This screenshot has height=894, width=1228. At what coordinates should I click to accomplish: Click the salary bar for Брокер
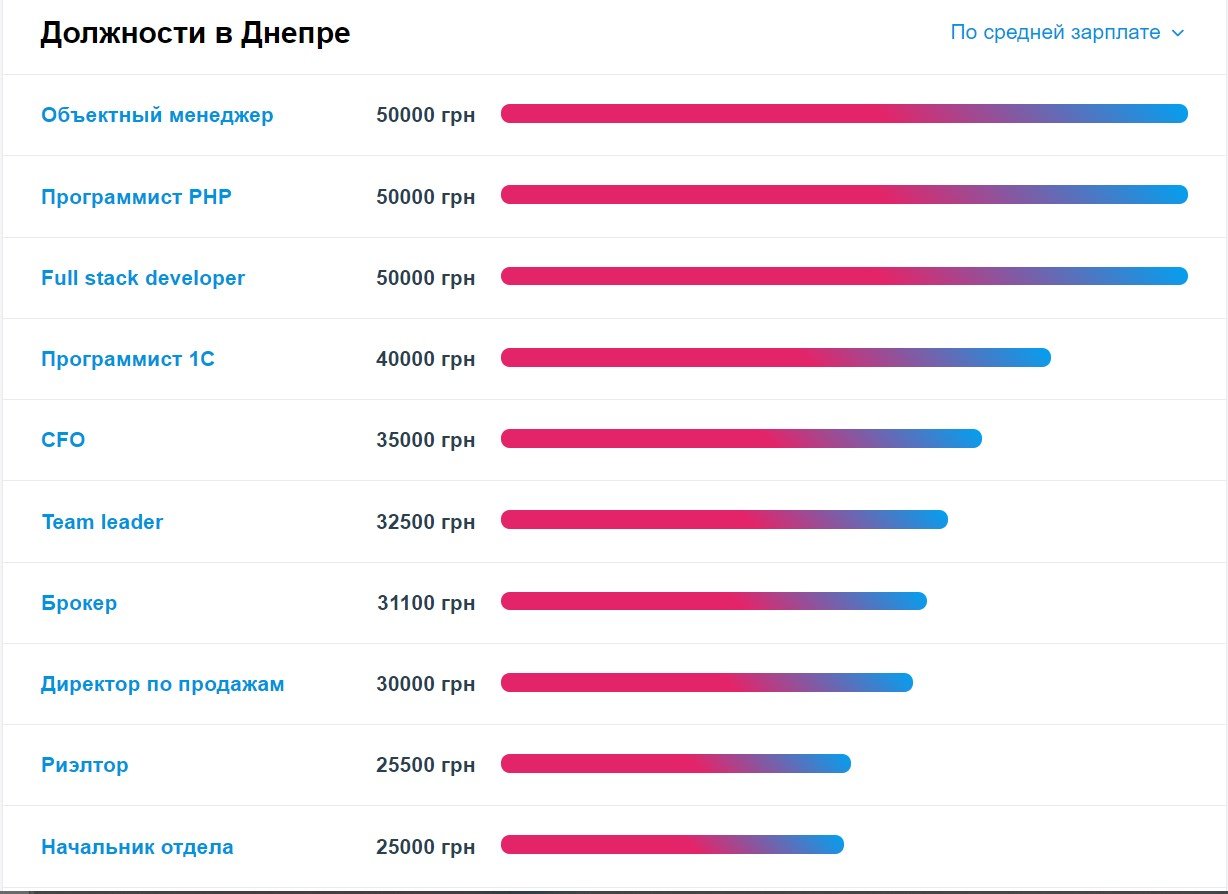(713, 601)
